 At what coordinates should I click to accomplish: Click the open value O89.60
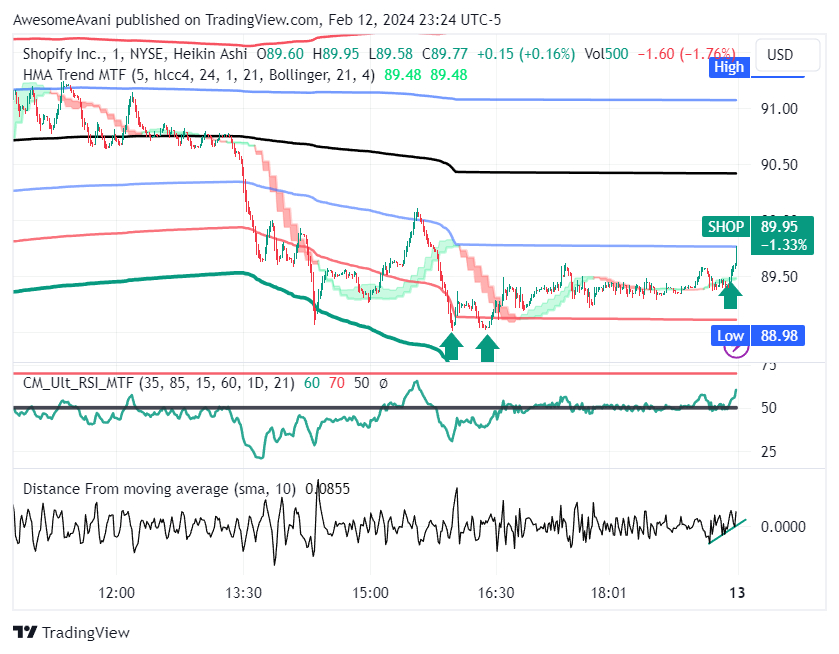(280, 54)
